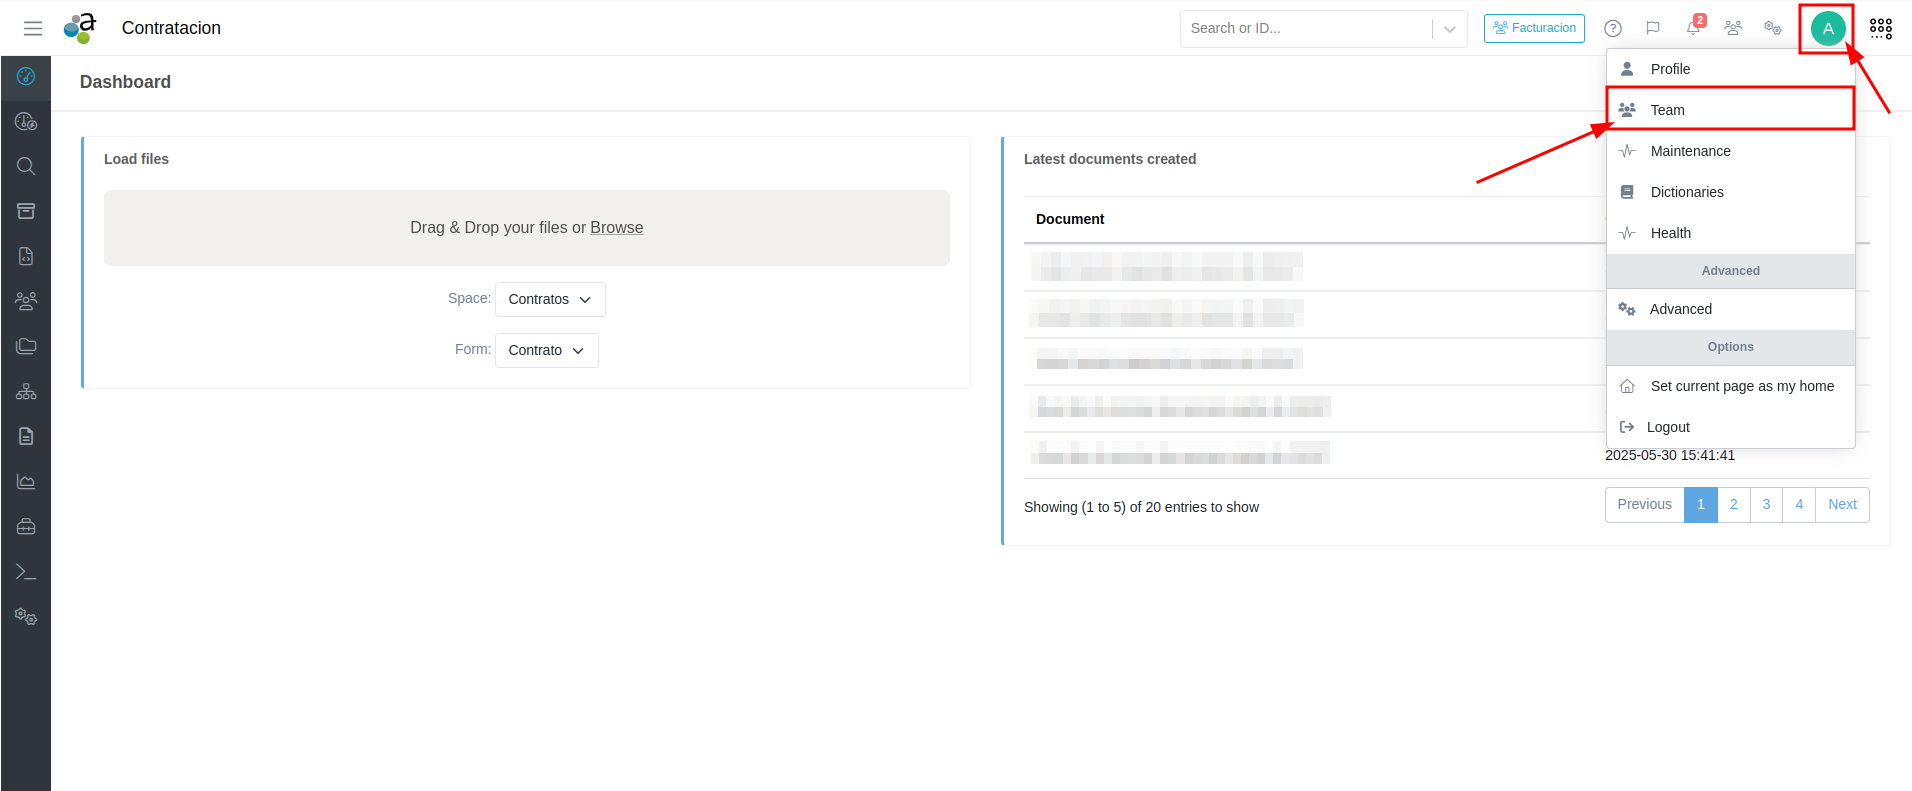Image resolution: width=1912 pixels, height=791 pixels.
Task: Go to page 3 of documents
Action: (1766, 505)
